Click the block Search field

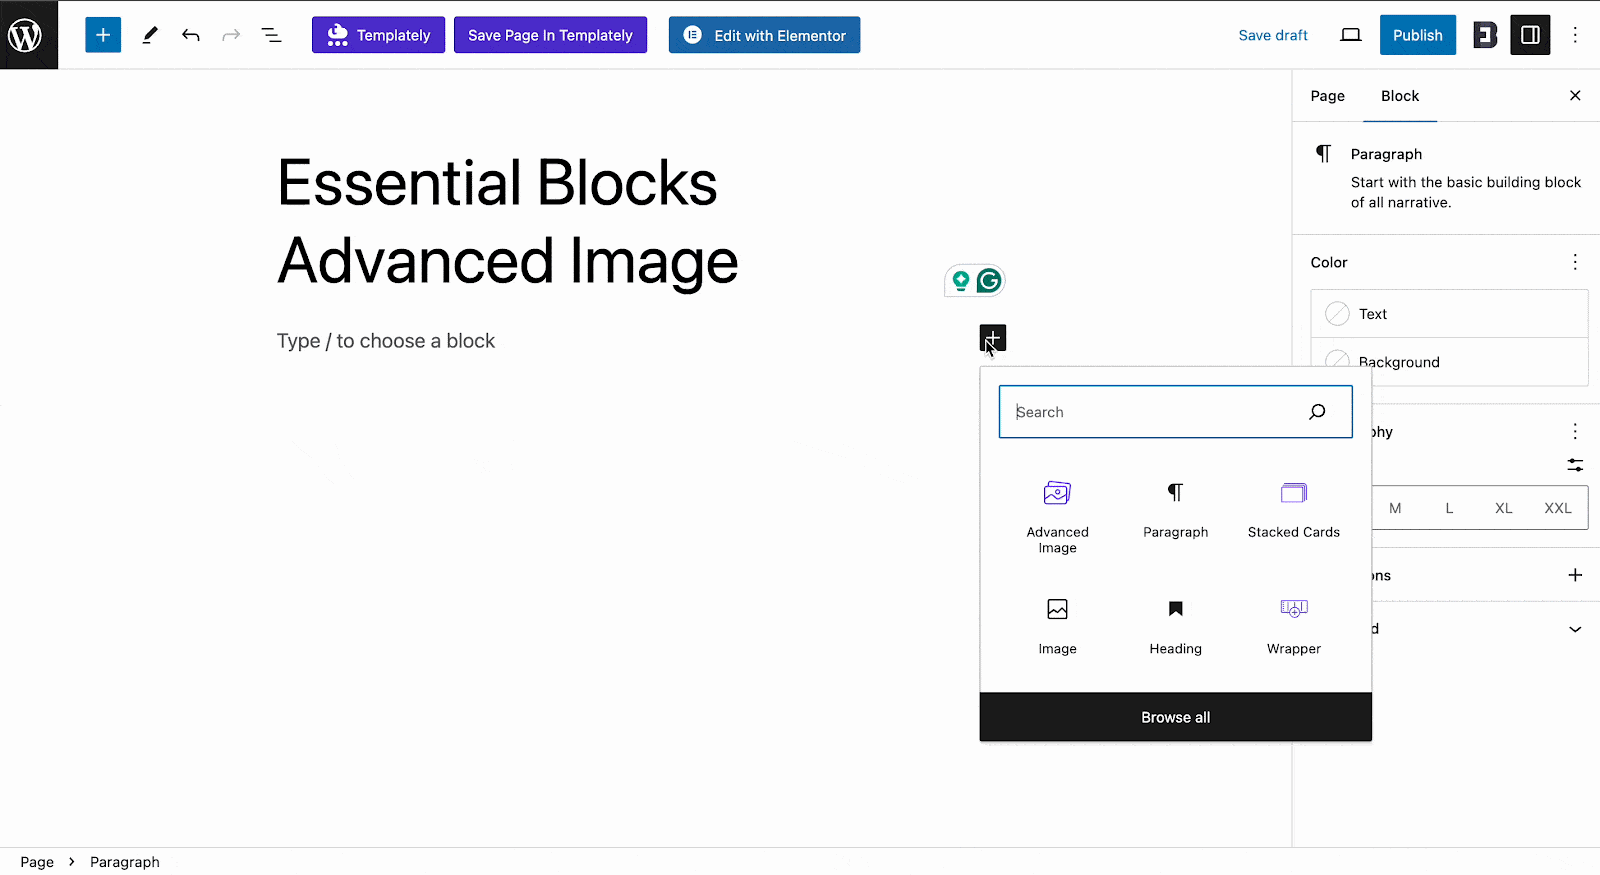(1160, 412)
